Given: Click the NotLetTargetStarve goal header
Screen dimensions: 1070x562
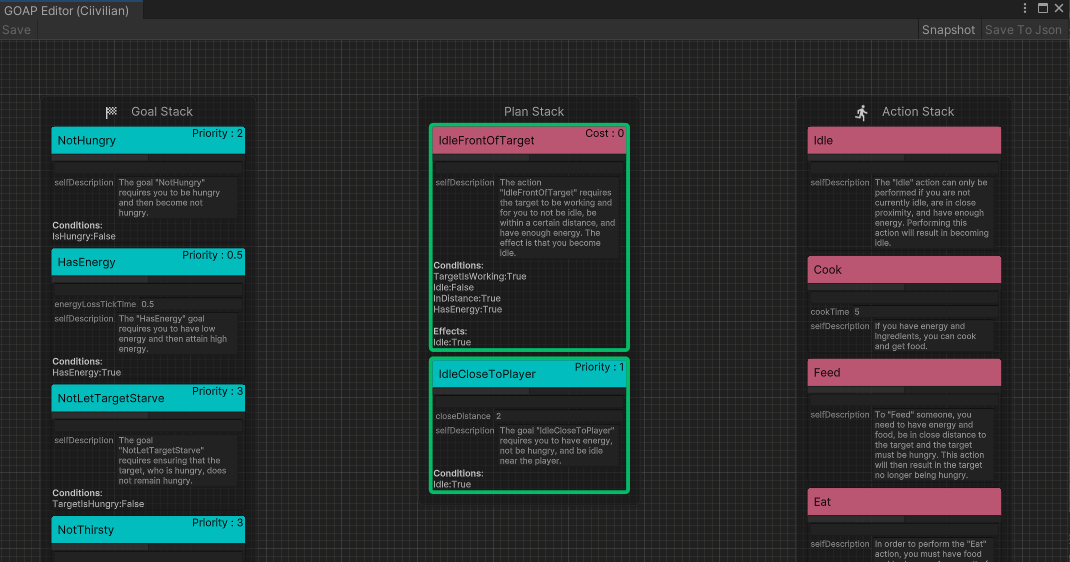Looking at the screenshot, I should coord(148,398).
